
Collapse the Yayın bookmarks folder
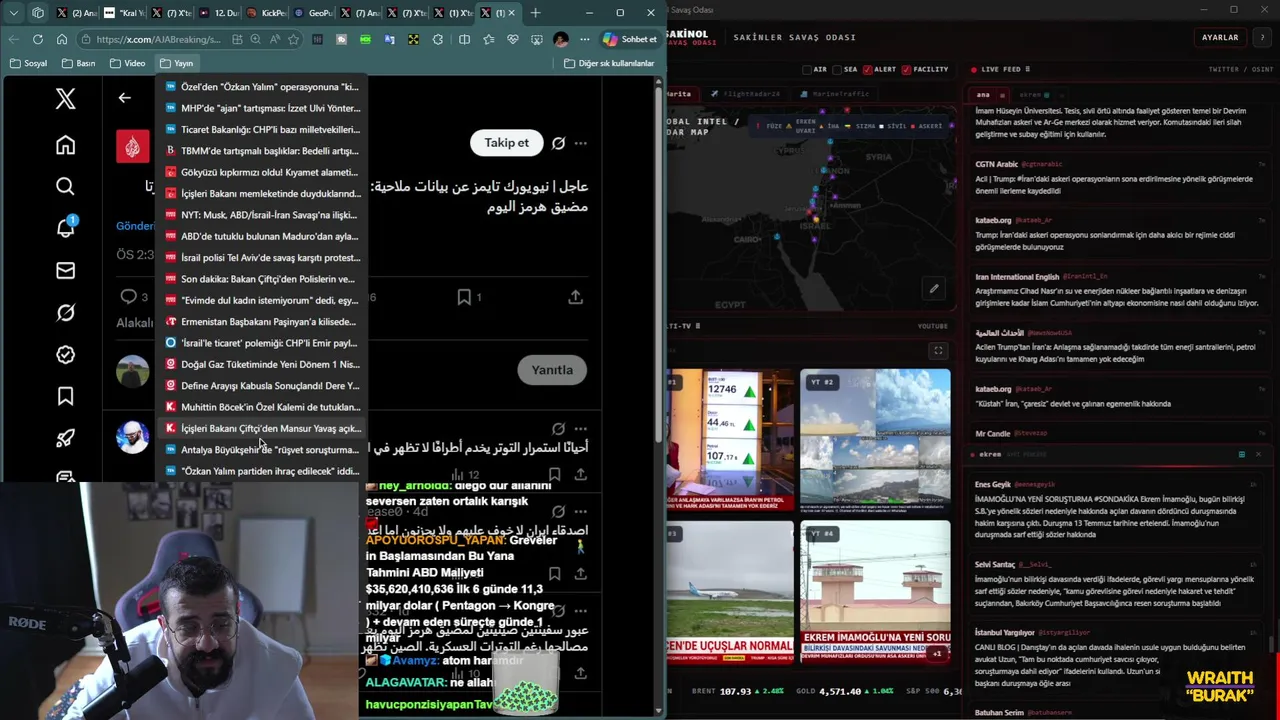click(x=176, y=63)
